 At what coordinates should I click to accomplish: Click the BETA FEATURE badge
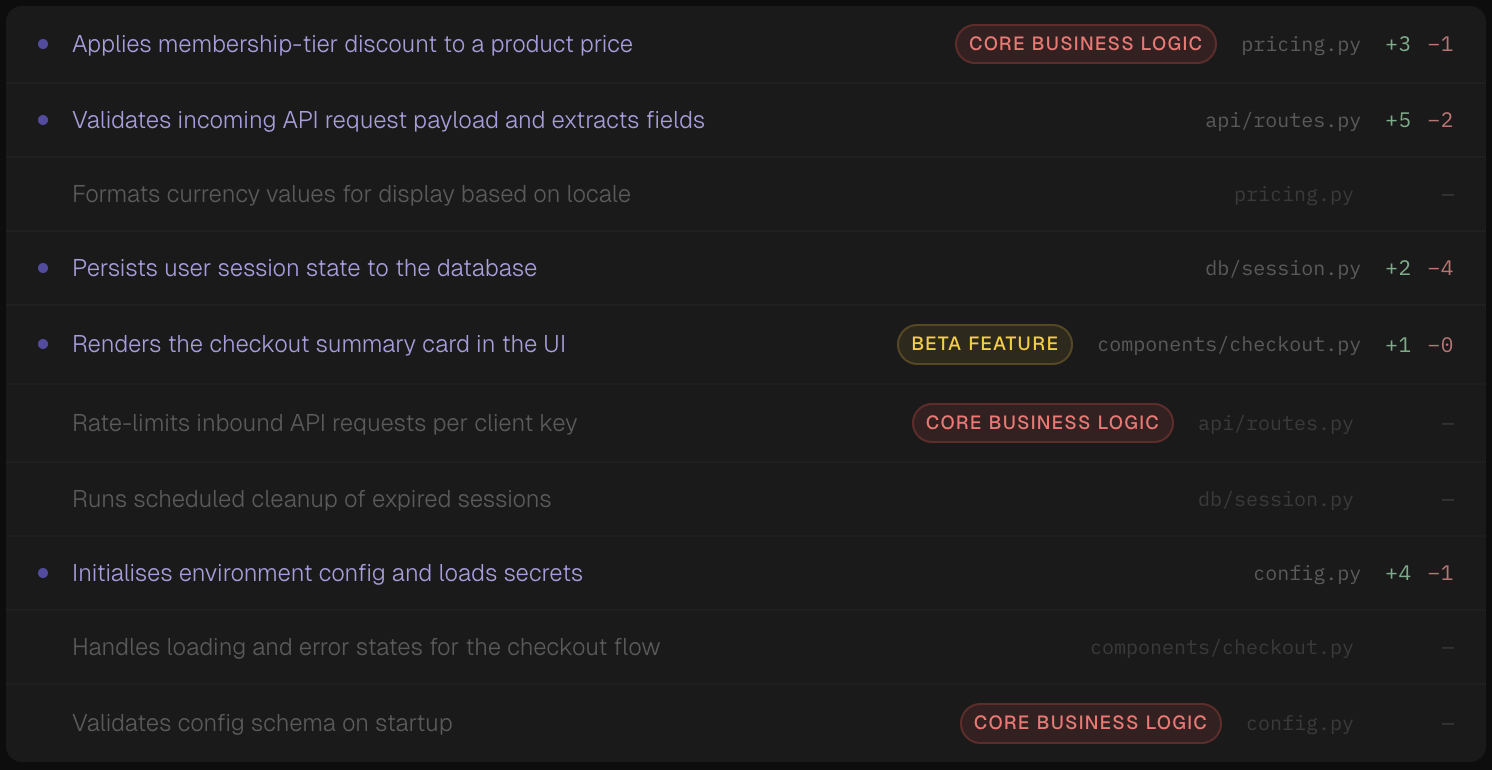pos(984,344)
